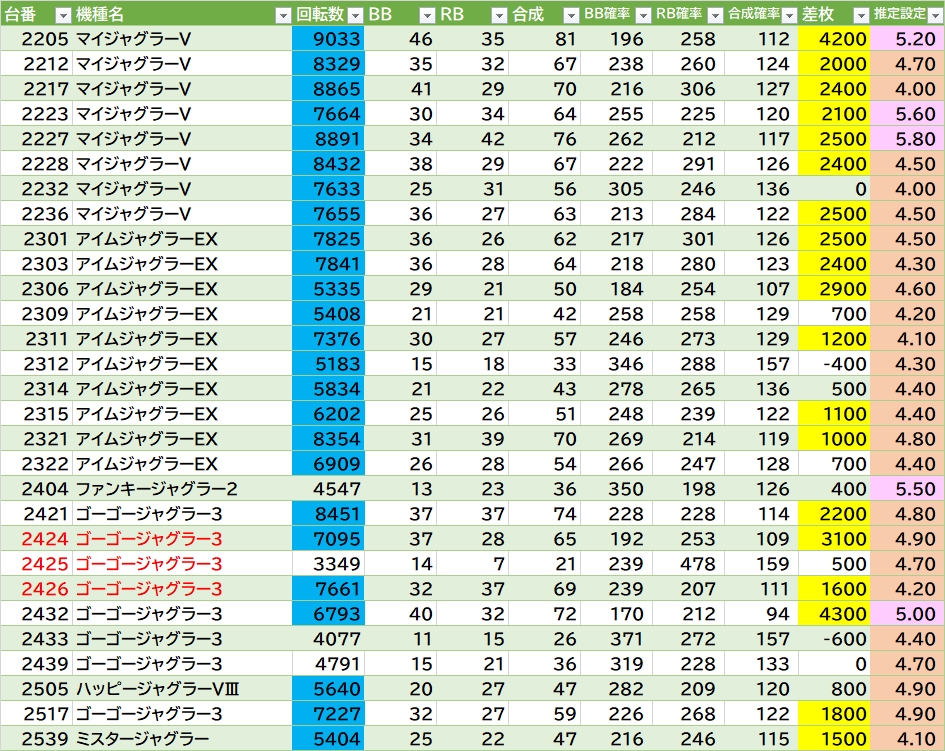Open the 差枚 column filter dropdown
This screenshot has width=945, height=751.
(861, 16)
